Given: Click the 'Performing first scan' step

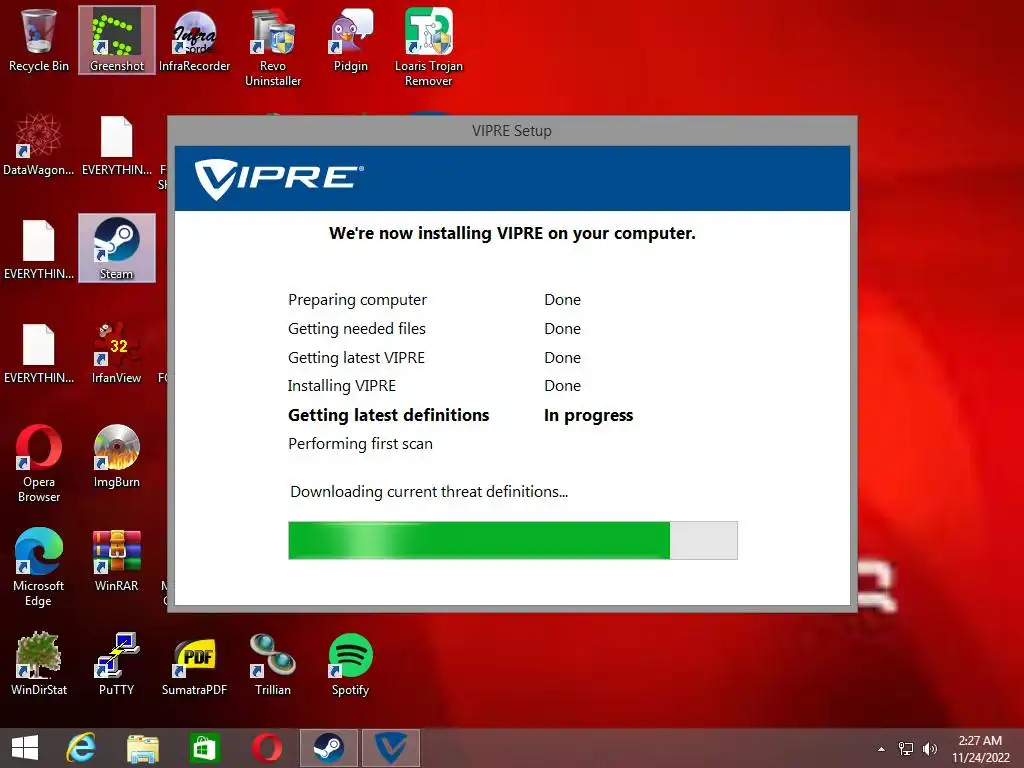Looking at the screenshot, I should [360, 444].
